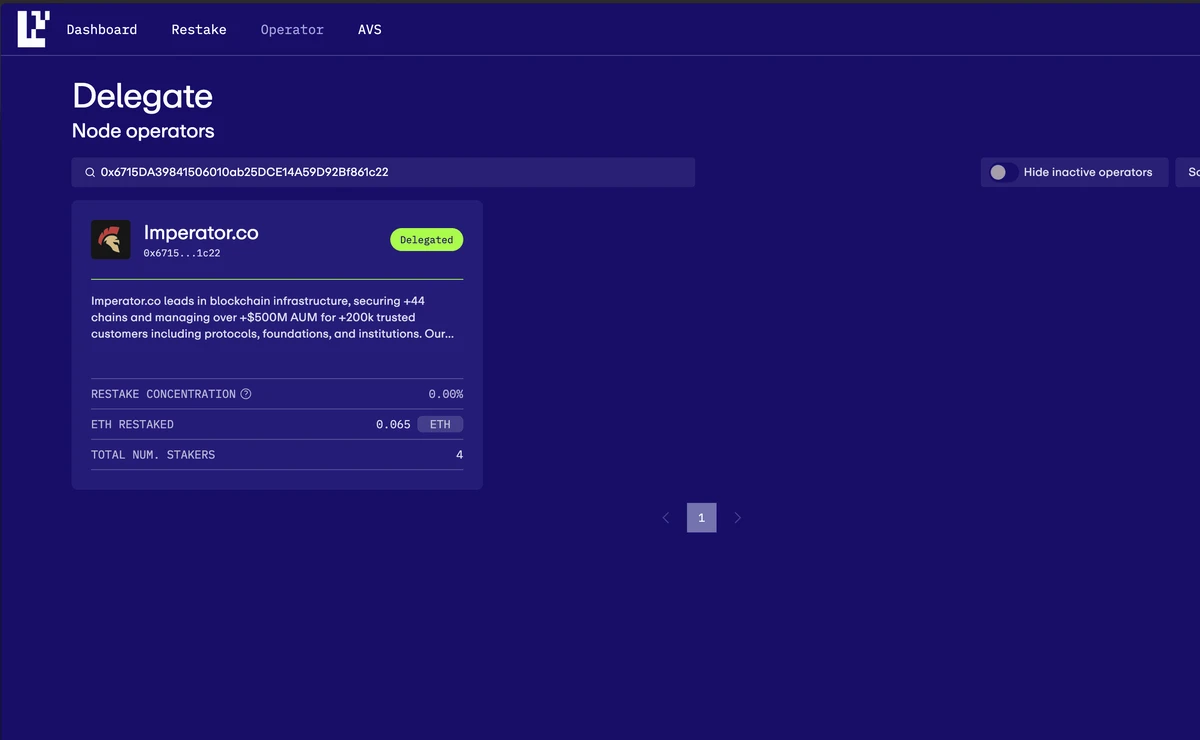1200x740 pixels.
Task: Switch to the Restake tab
Action: [x=199, y=30]
